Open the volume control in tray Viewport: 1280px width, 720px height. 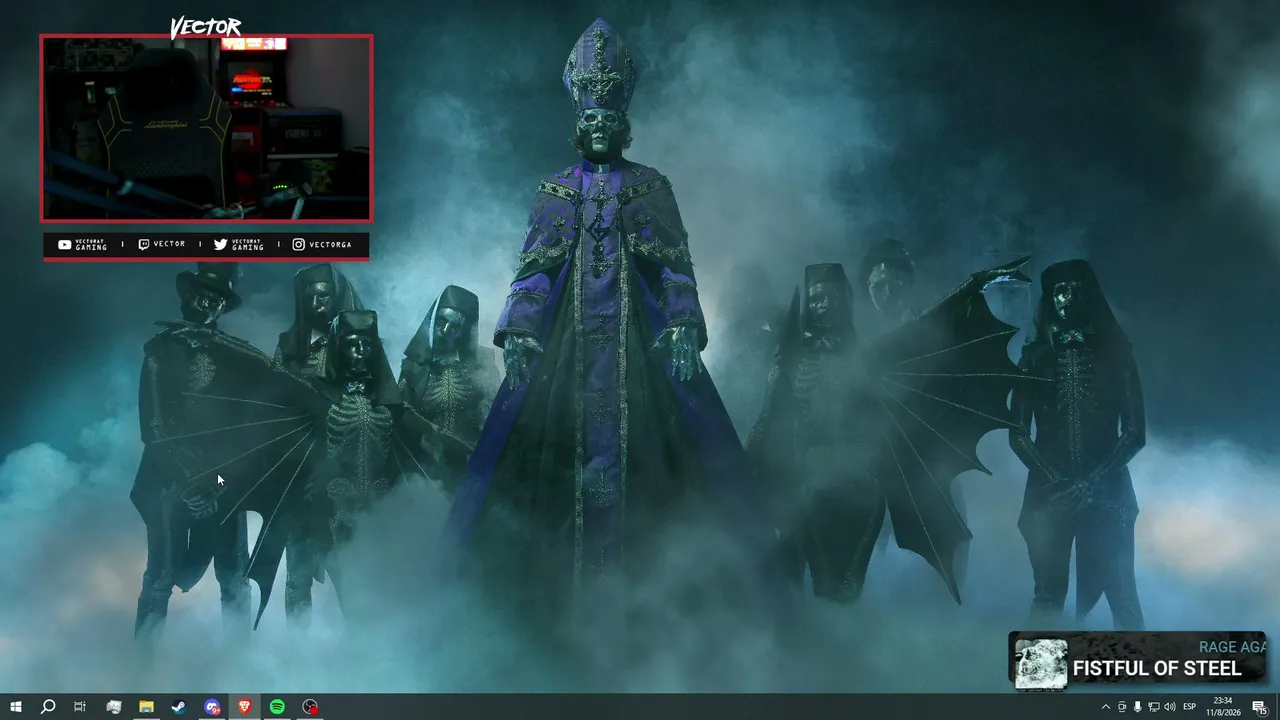[x=1170, y=707]
